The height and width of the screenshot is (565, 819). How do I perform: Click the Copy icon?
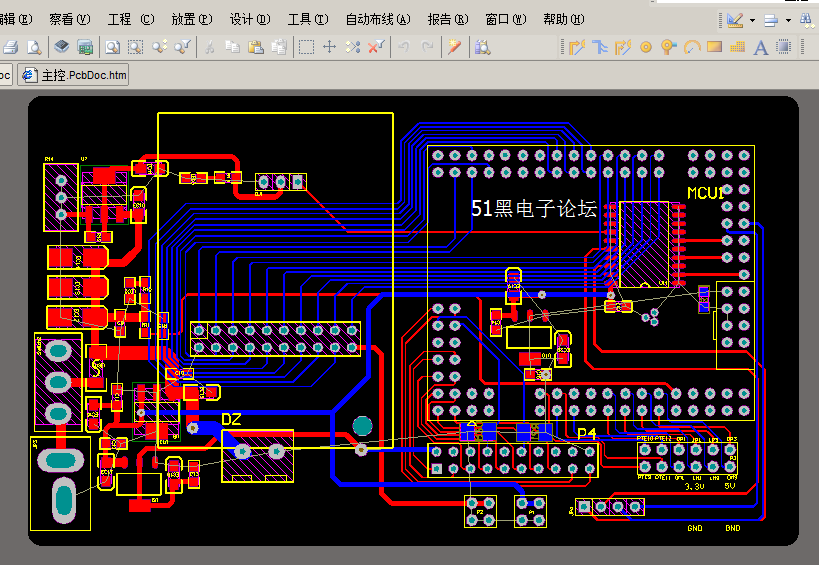(232, 47)
